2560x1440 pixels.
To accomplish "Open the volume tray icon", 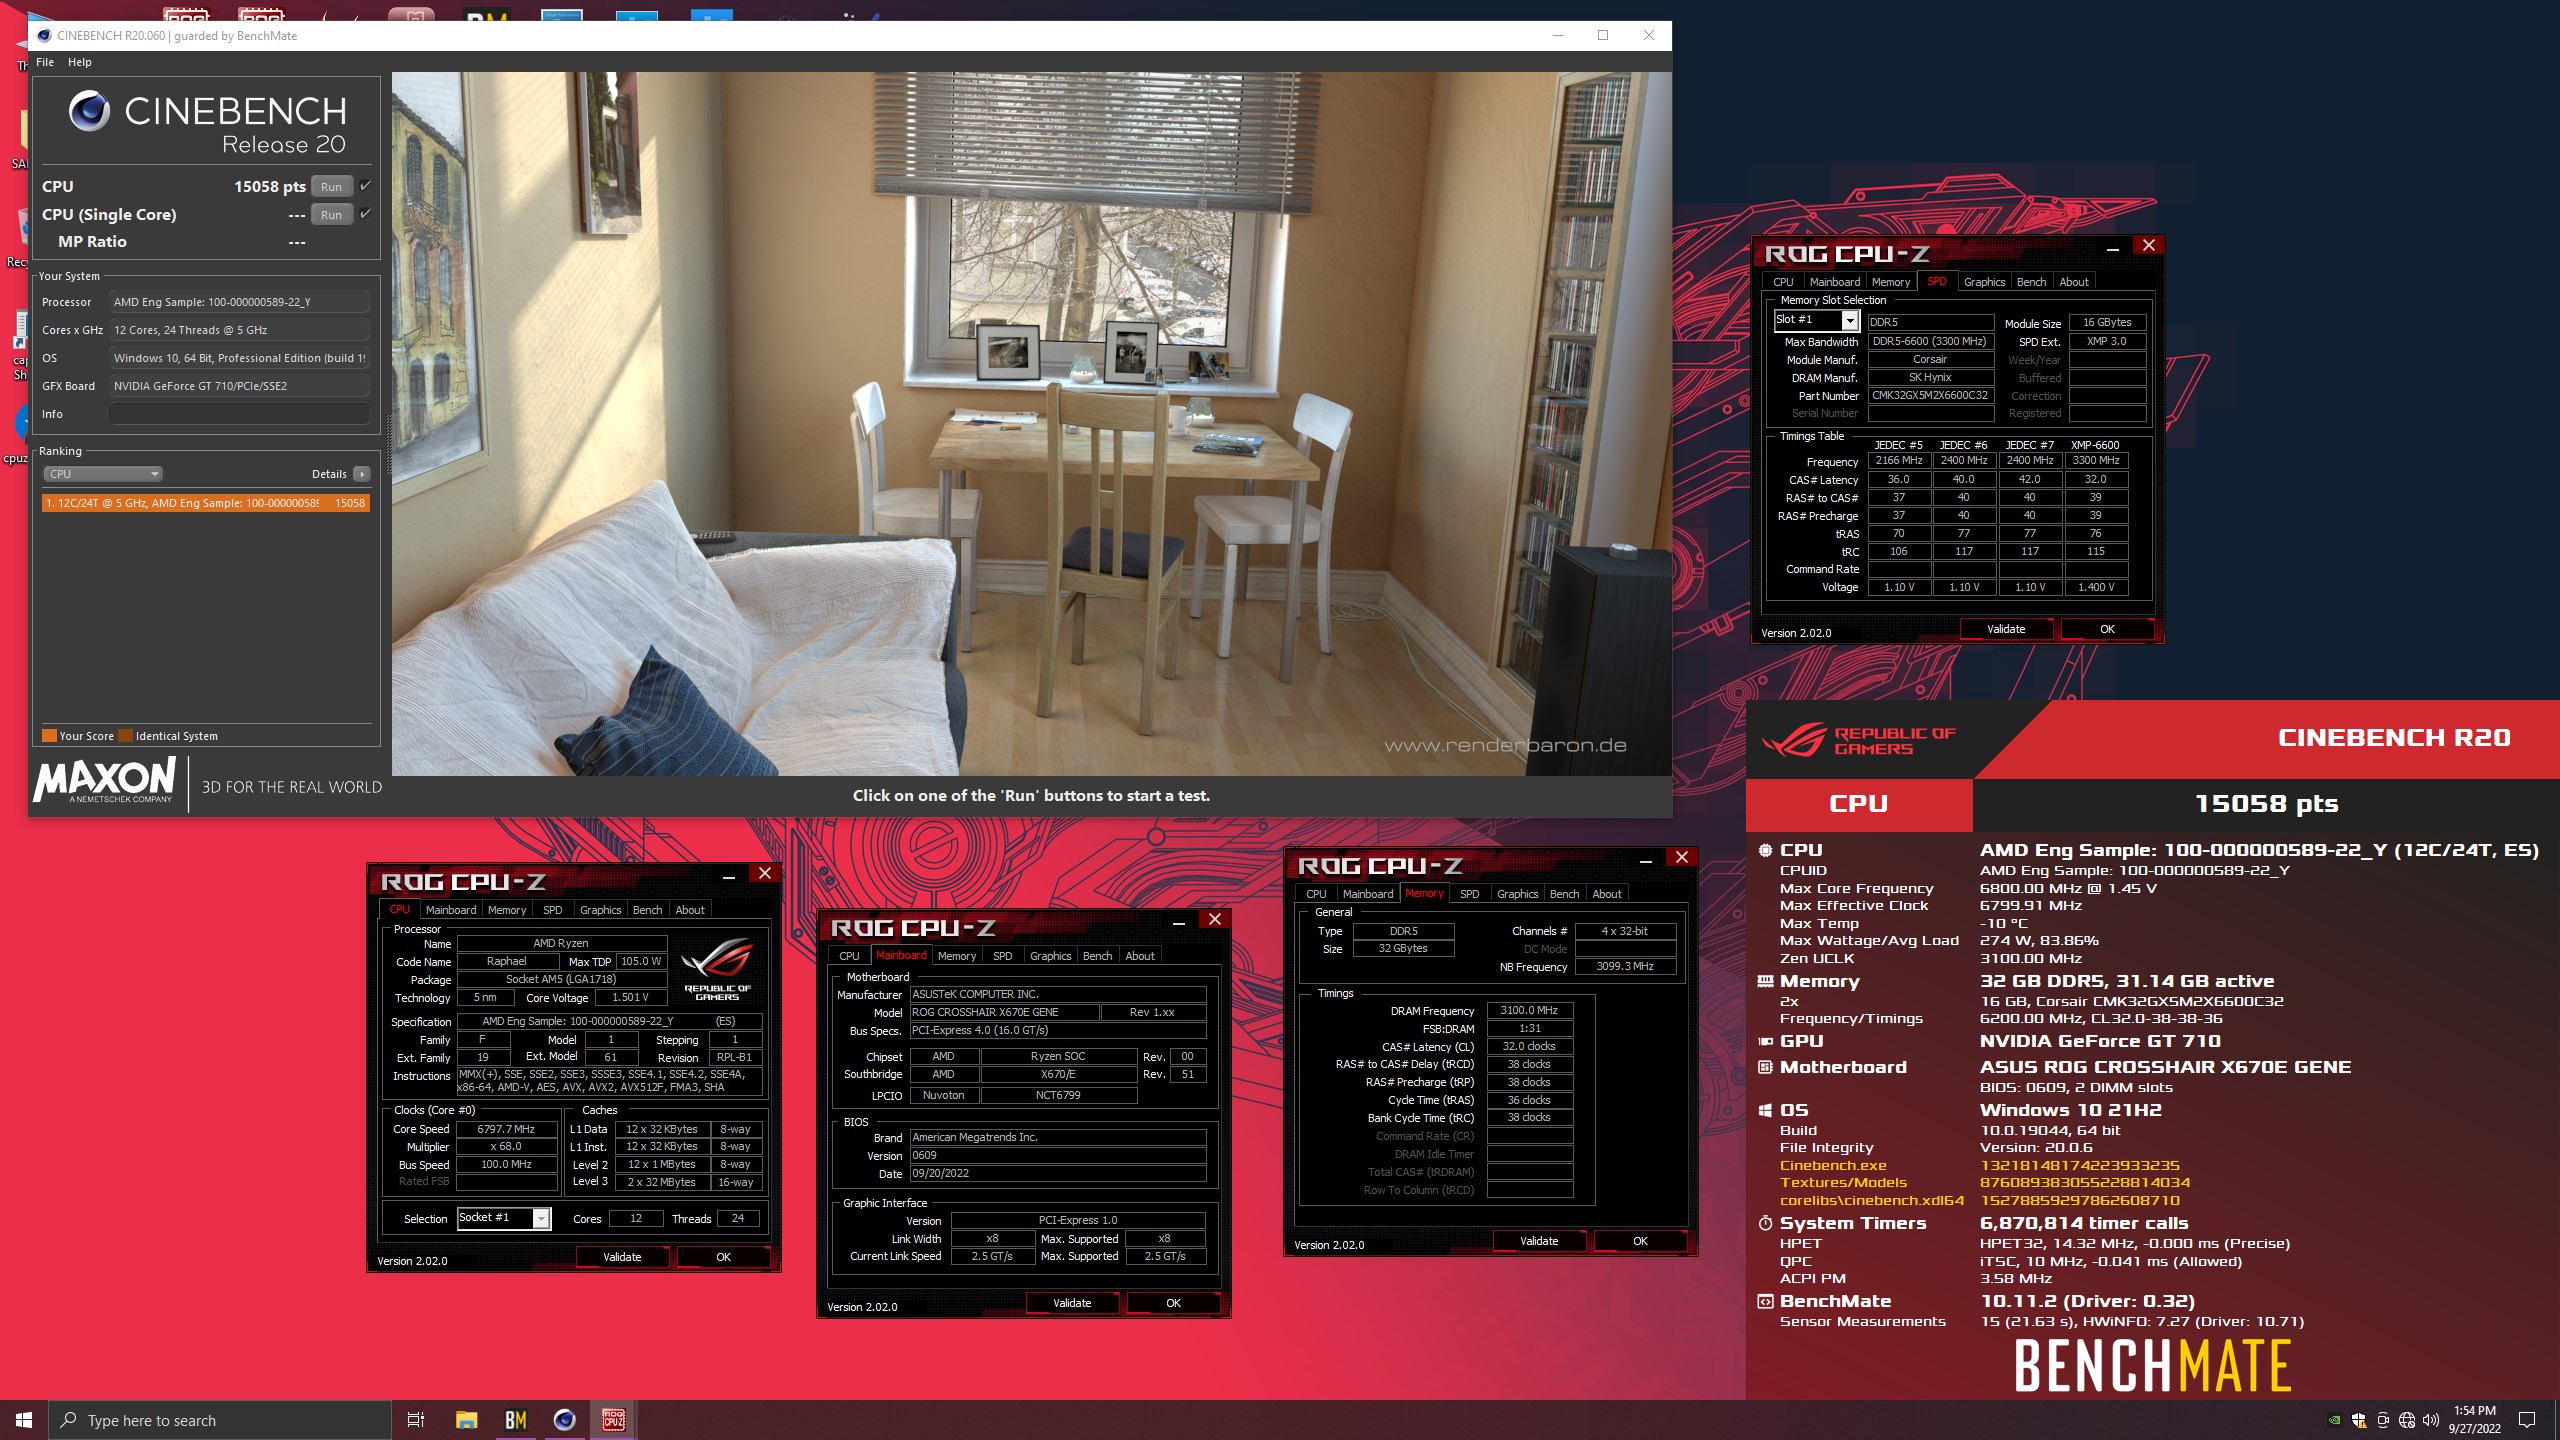I will (x=2431, y=1420).
